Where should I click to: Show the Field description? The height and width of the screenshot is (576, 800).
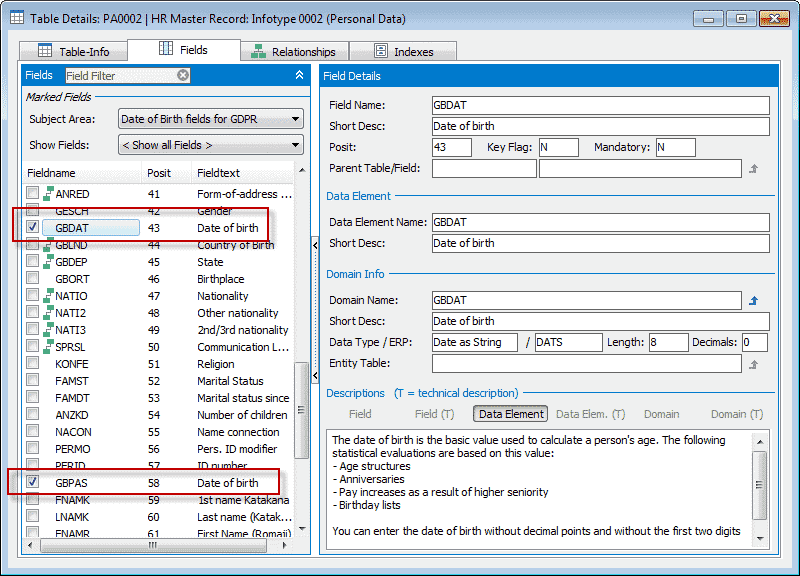tap(360, 414)
